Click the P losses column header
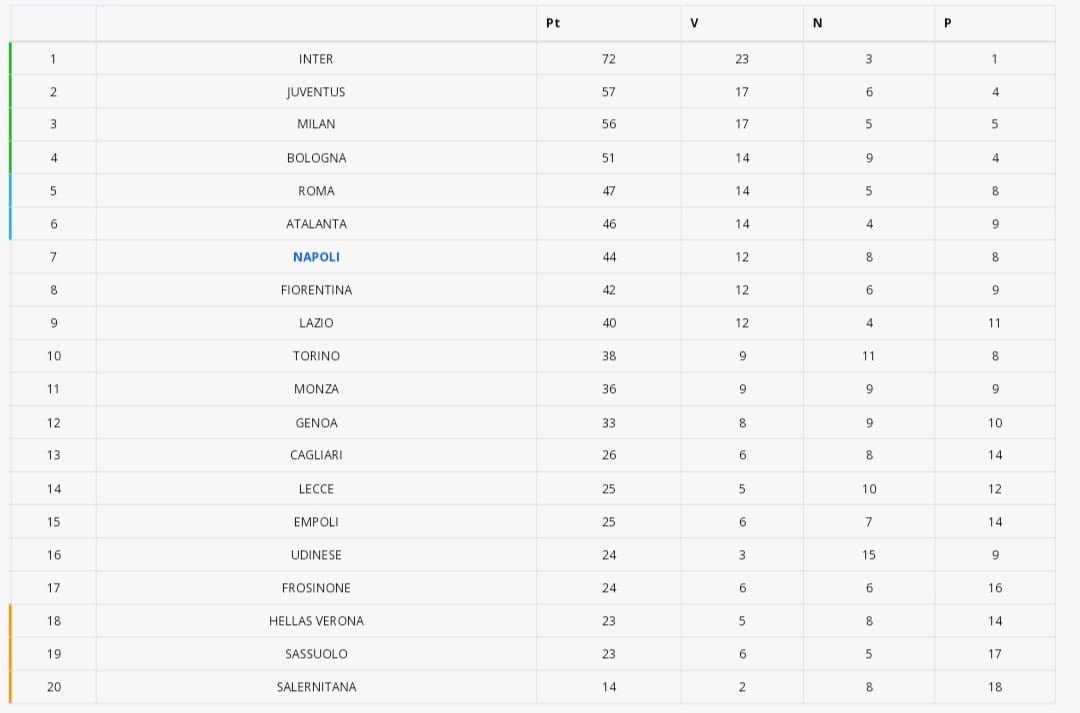This screenshot has height=713, width=1080. click(948, 23)
